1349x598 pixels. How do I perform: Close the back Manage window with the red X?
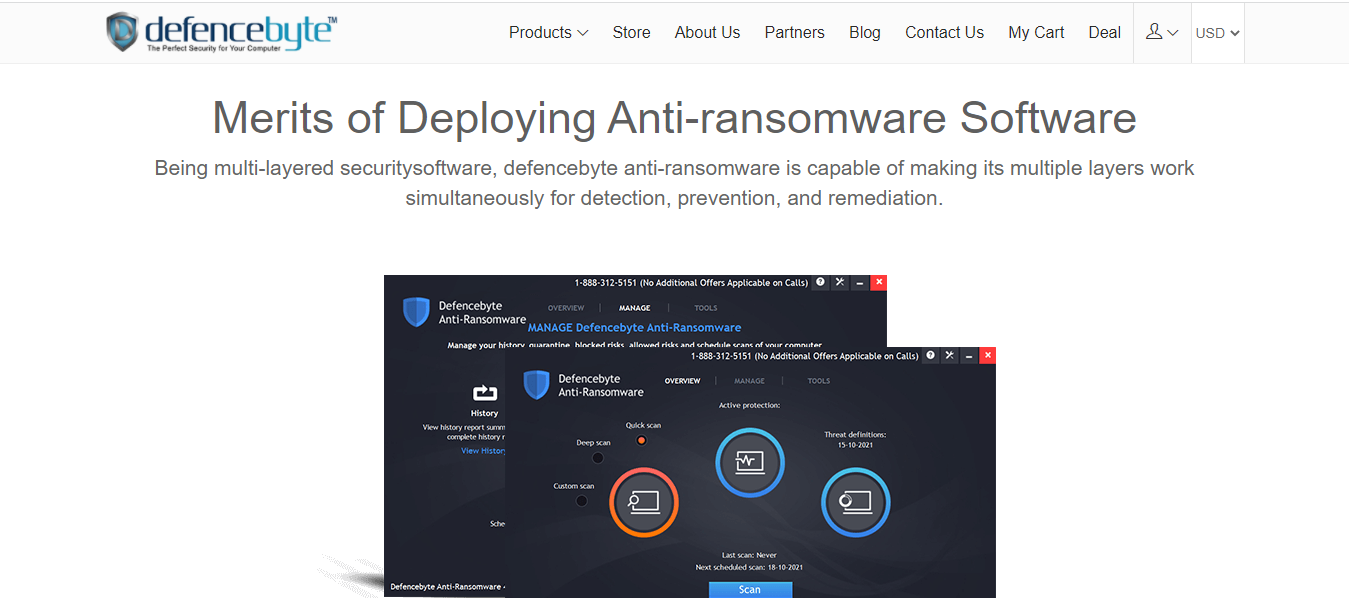click(879, 283)
